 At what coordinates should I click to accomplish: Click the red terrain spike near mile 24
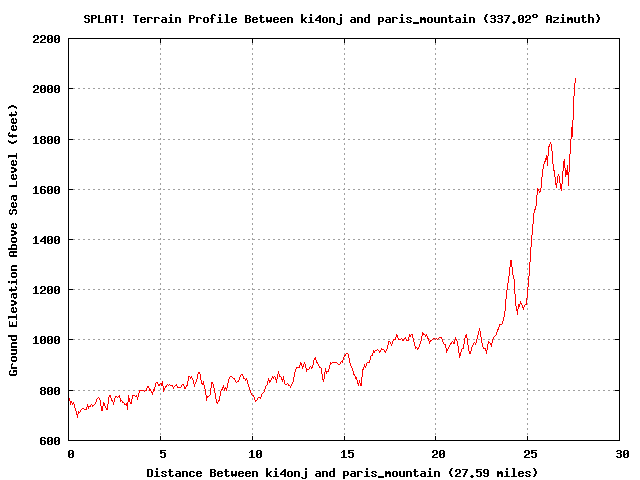coord(511,261)
